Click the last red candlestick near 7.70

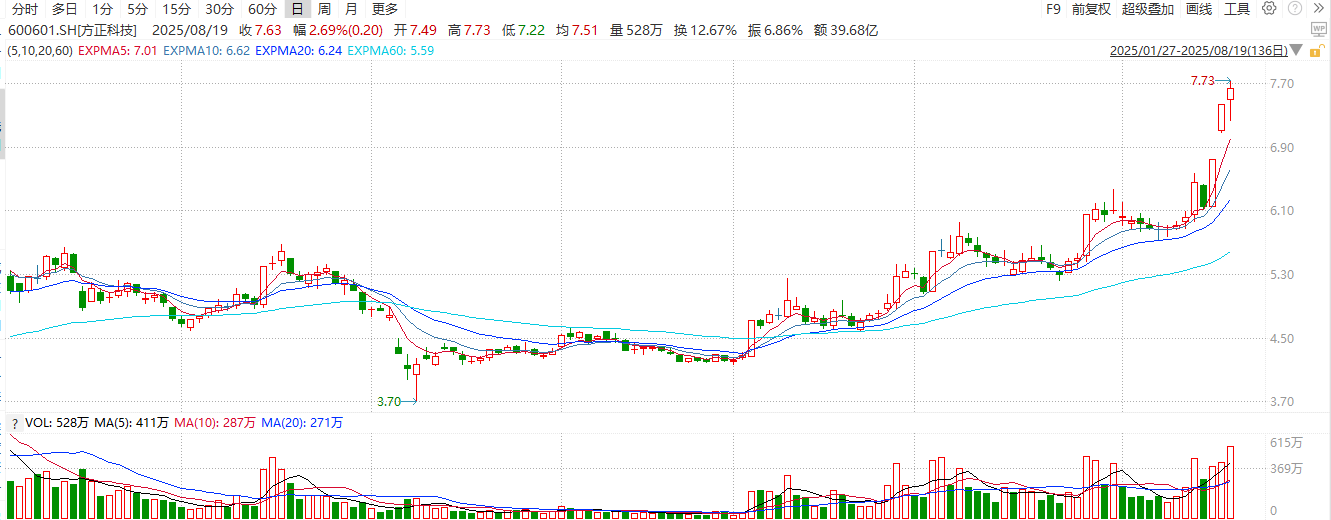coord(1231,94)
